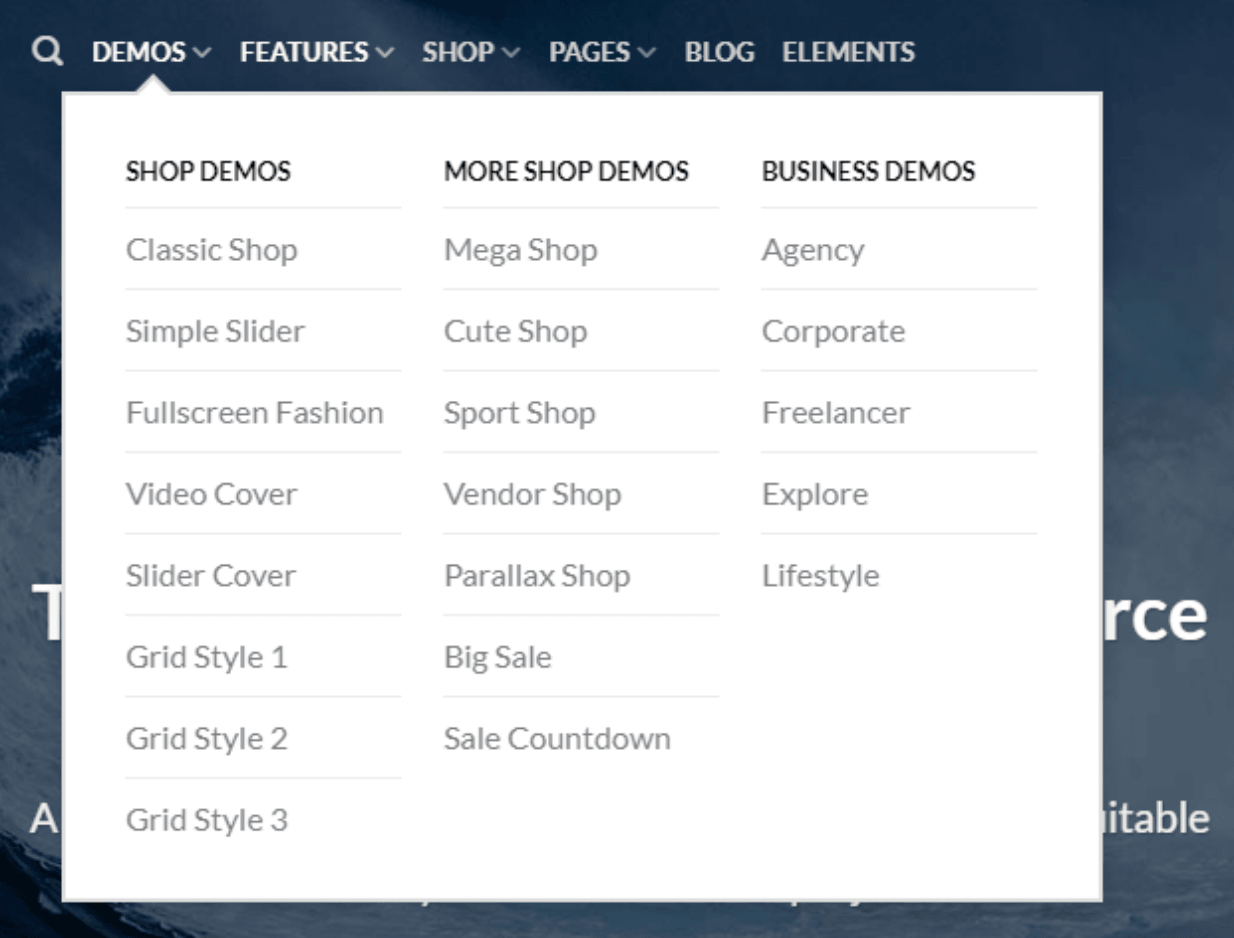
Task: Expand the Features dropdown menu
Action: point(316,52)
